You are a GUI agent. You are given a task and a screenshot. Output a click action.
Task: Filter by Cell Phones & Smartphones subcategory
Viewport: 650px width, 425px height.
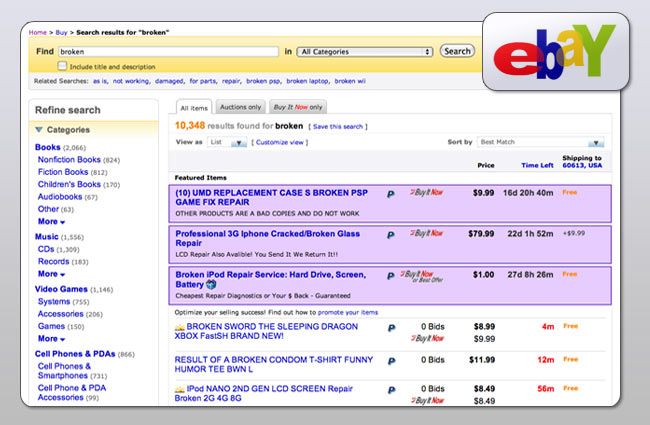pos(64,371)
